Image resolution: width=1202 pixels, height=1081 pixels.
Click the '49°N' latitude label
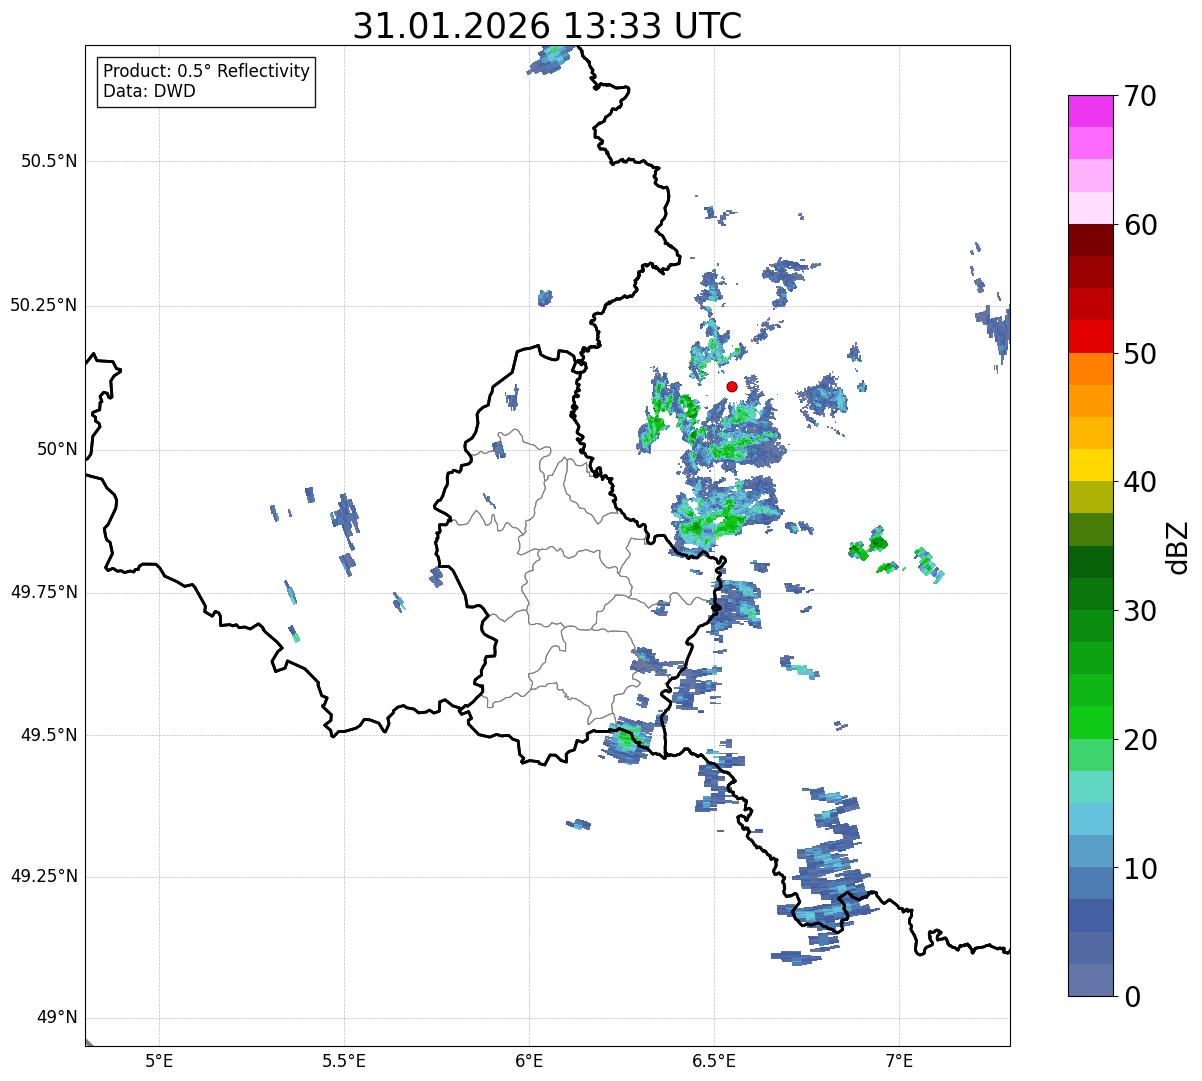57,1018
